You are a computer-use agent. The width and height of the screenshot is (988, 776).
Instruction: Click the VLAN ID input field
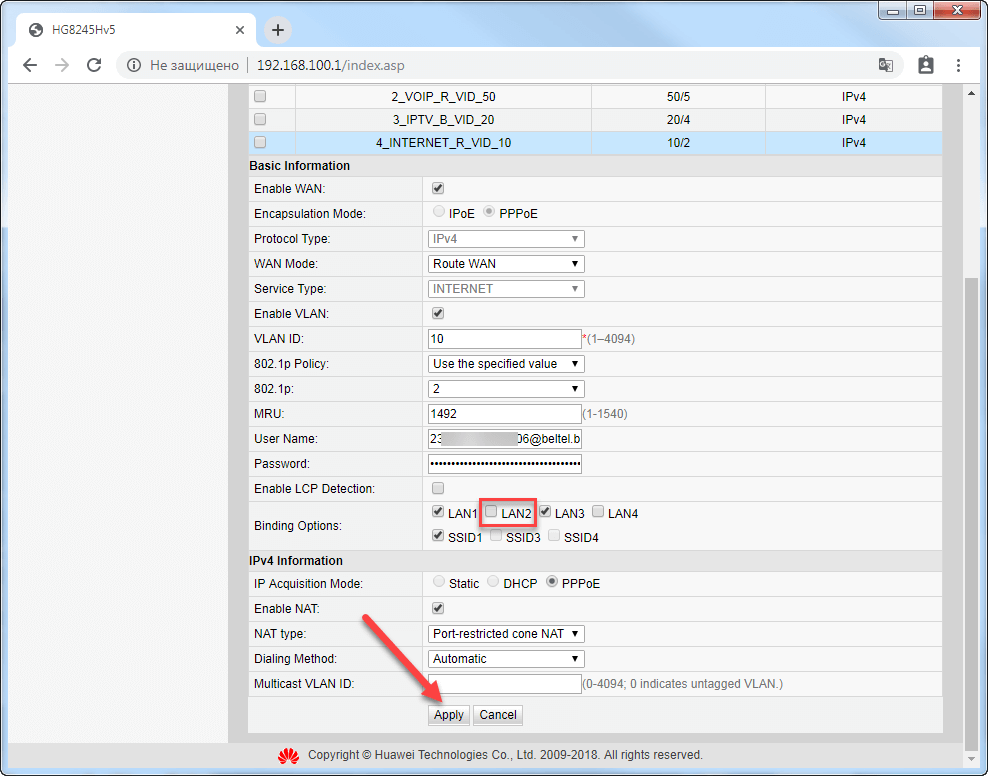pyautogui.click(x=504, y=339)
